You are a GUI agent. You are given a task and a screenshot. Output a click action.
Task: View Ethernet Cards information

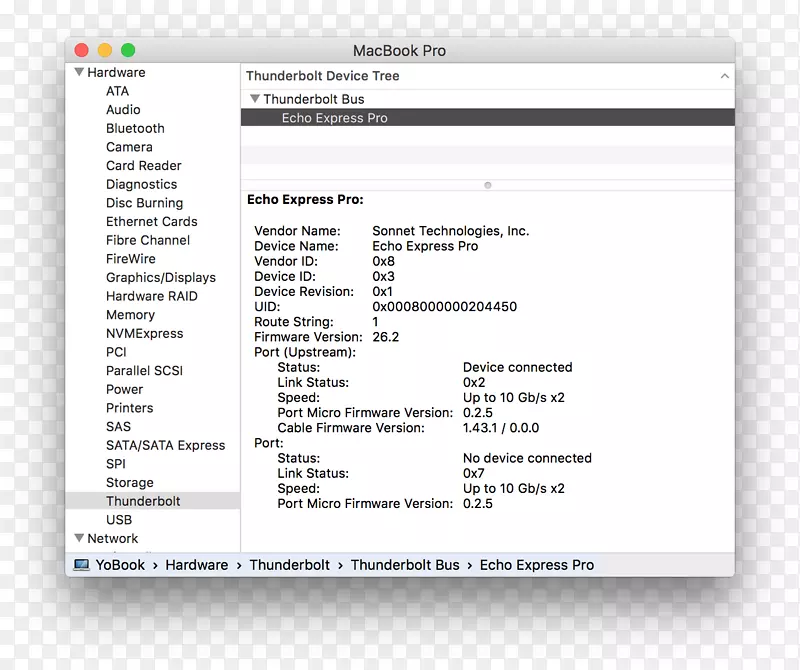coord(151,221)
